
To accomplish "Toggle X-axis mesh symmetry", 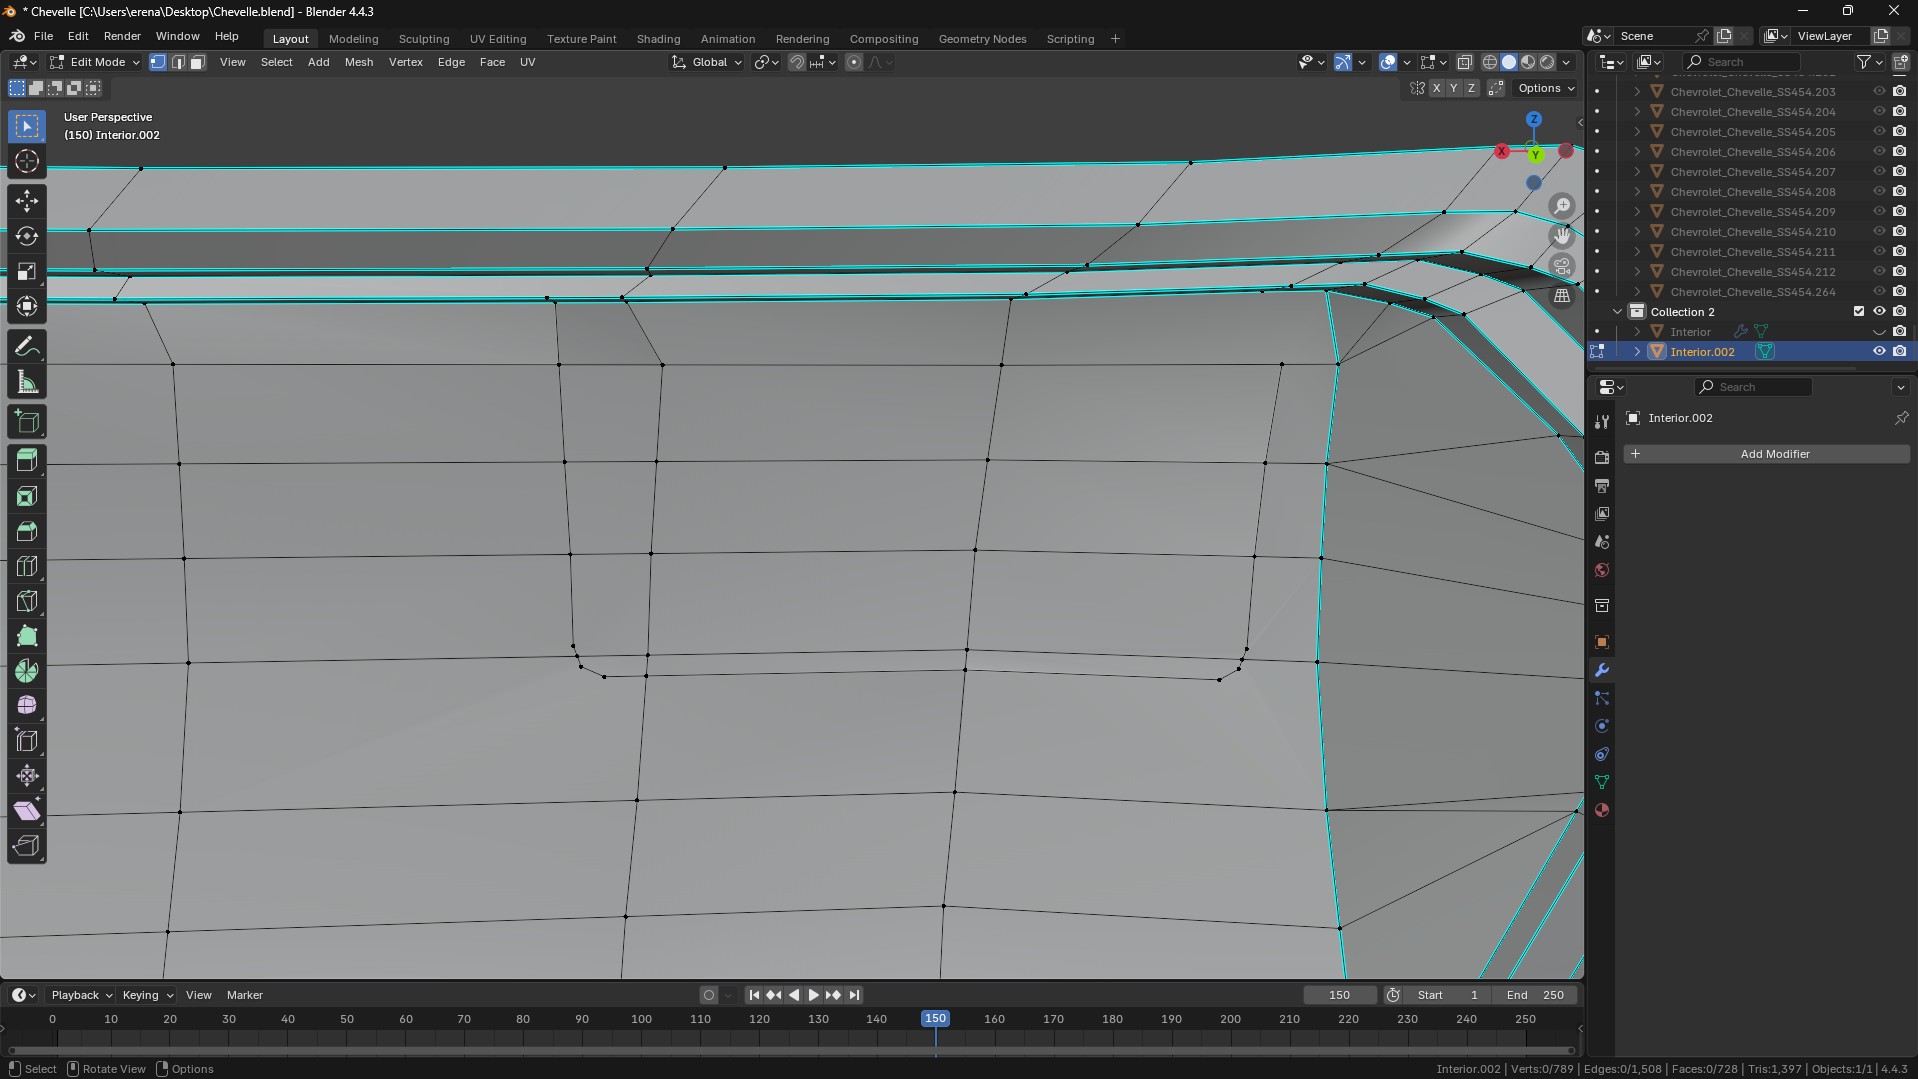I will (x=1436, y=88).
